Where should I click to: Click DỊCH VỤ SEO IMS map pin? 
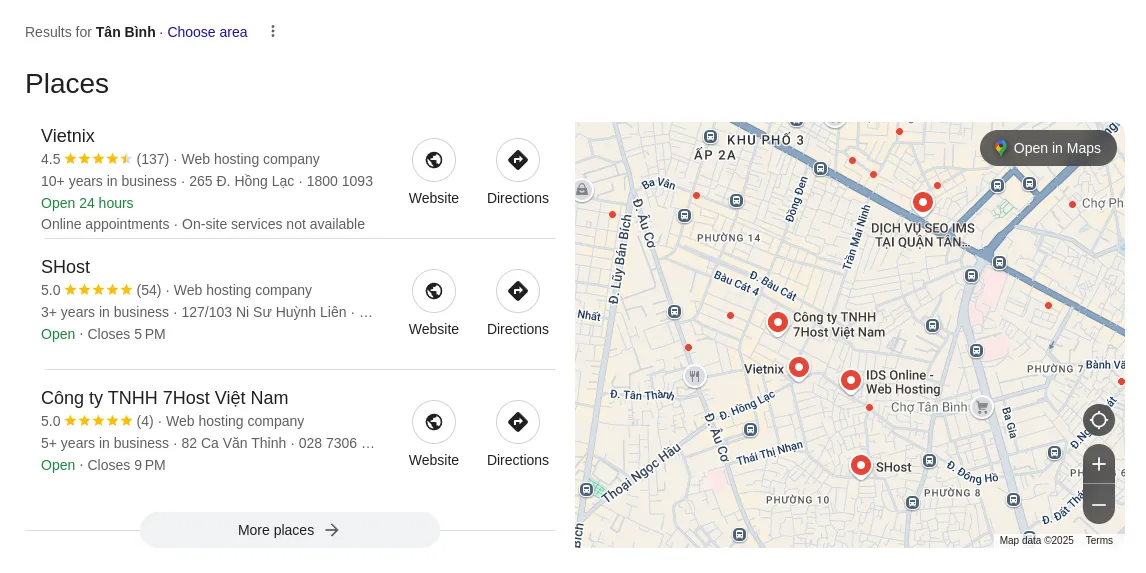coord(923,202)
